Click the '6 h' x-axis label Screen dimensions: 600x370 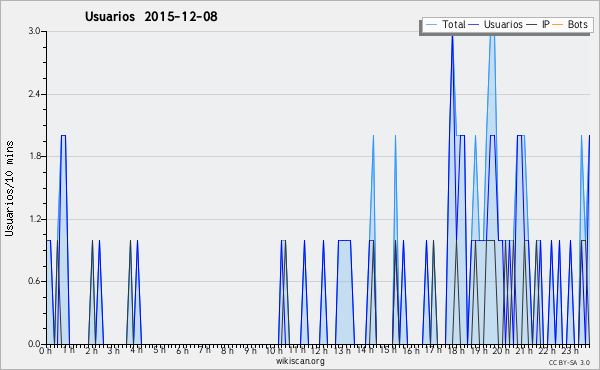point(182,351)
